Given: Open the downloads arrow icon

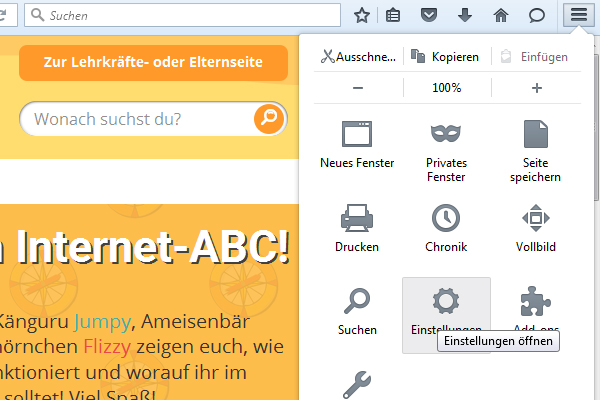Looking at the screenshot, I should click(x=464, y=15).
